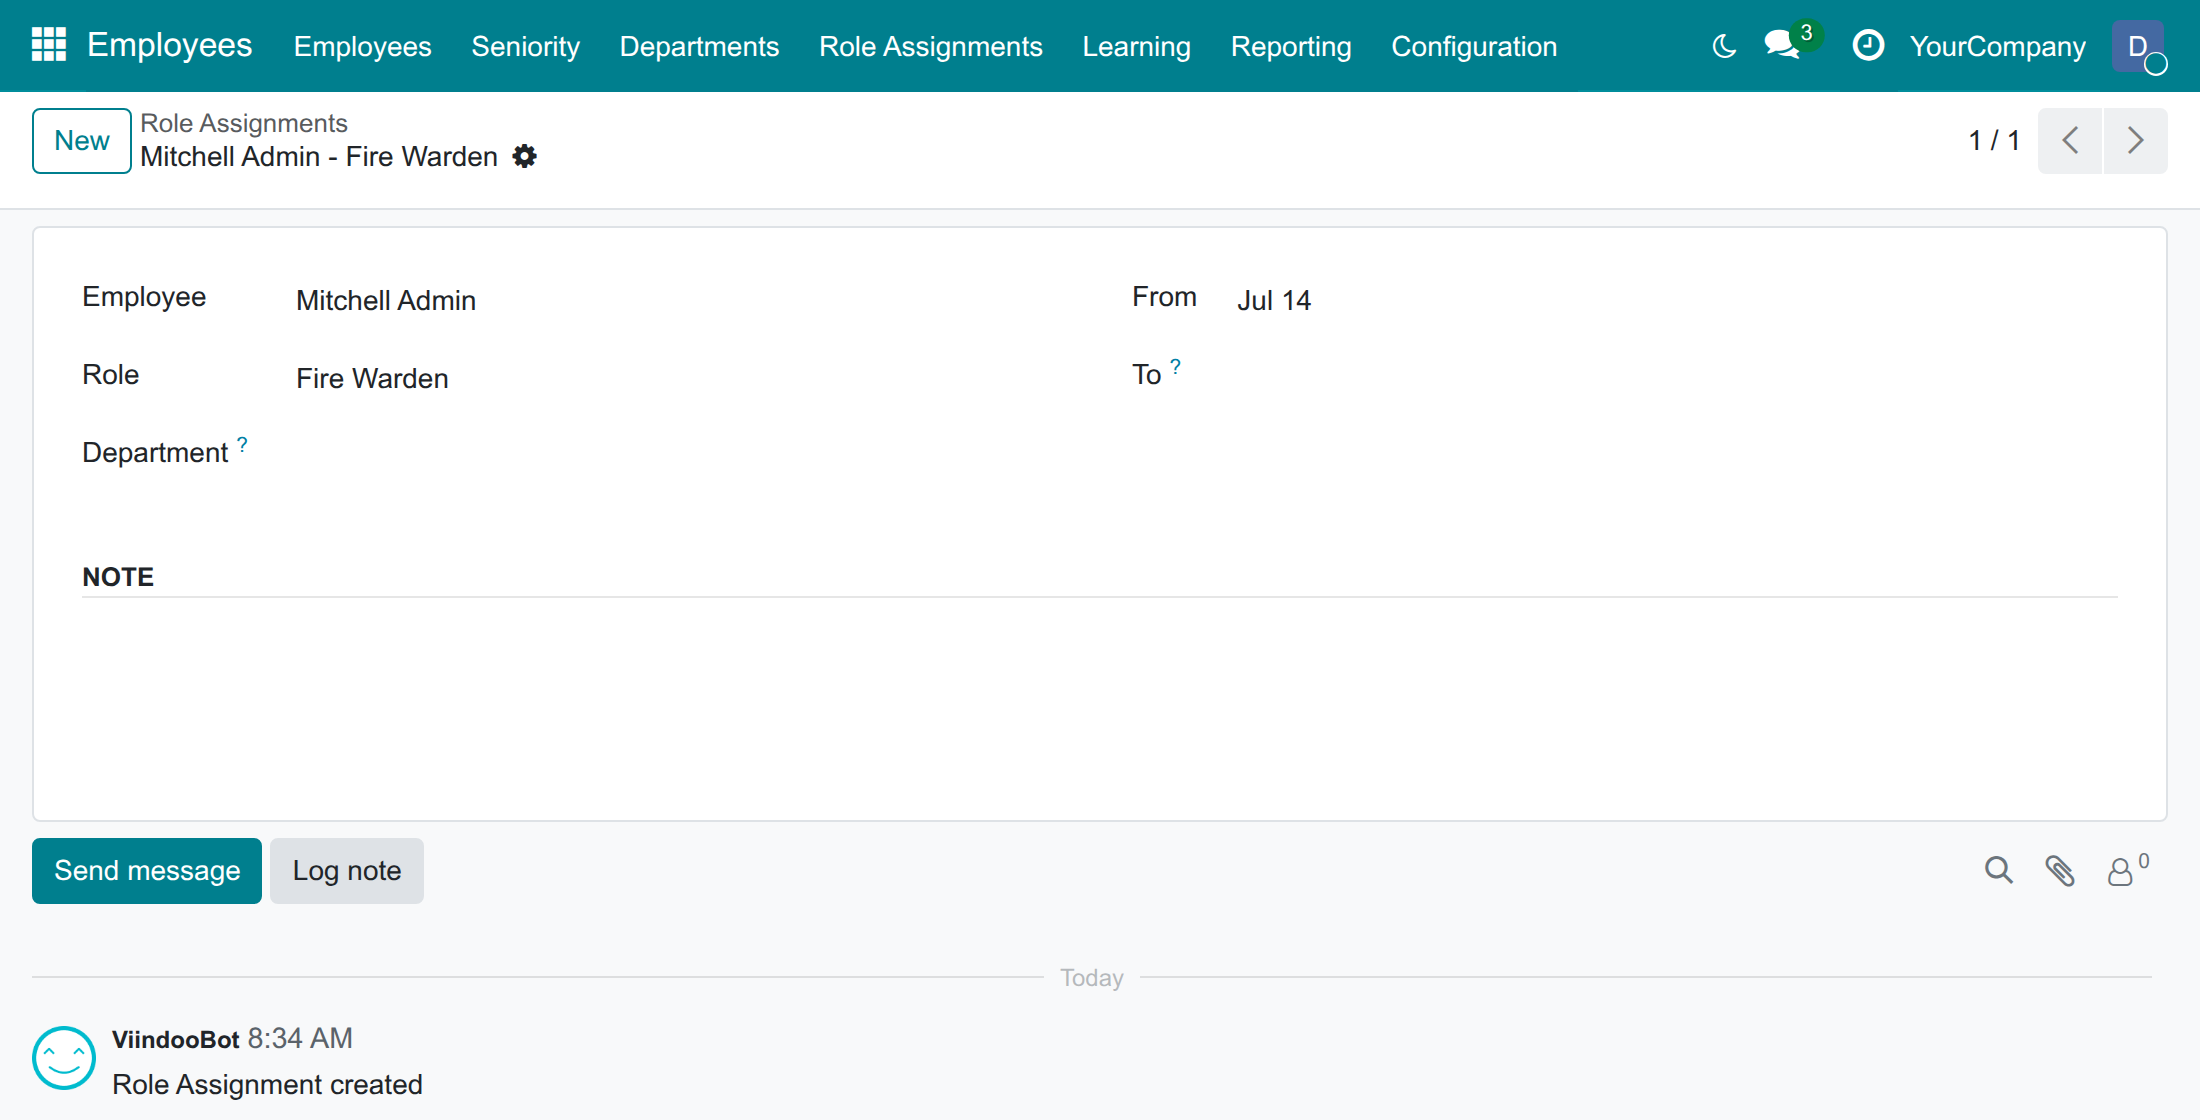Go to previous record arrow
This screenshot has width=2200, height=1120.
coord(2070,140)
